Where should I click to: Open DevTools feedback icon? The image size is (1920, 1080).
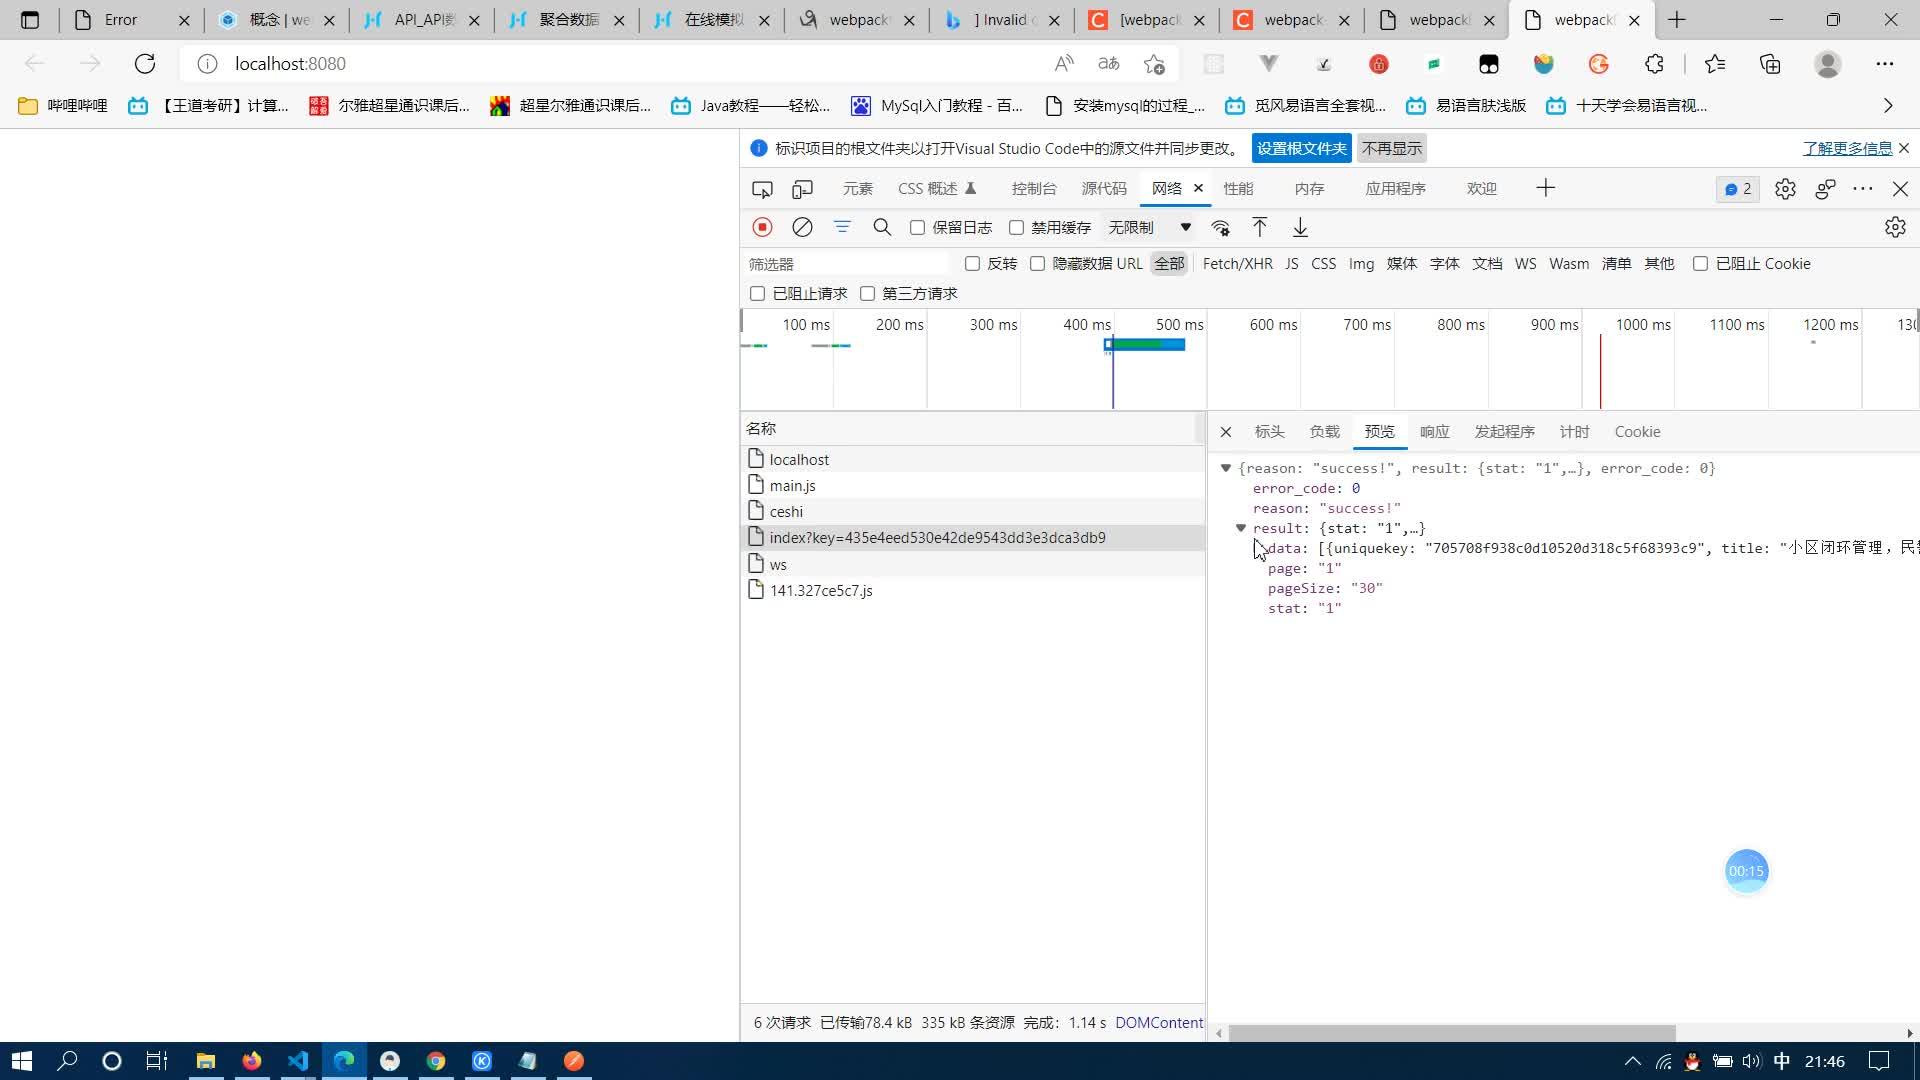[1825, 188]
